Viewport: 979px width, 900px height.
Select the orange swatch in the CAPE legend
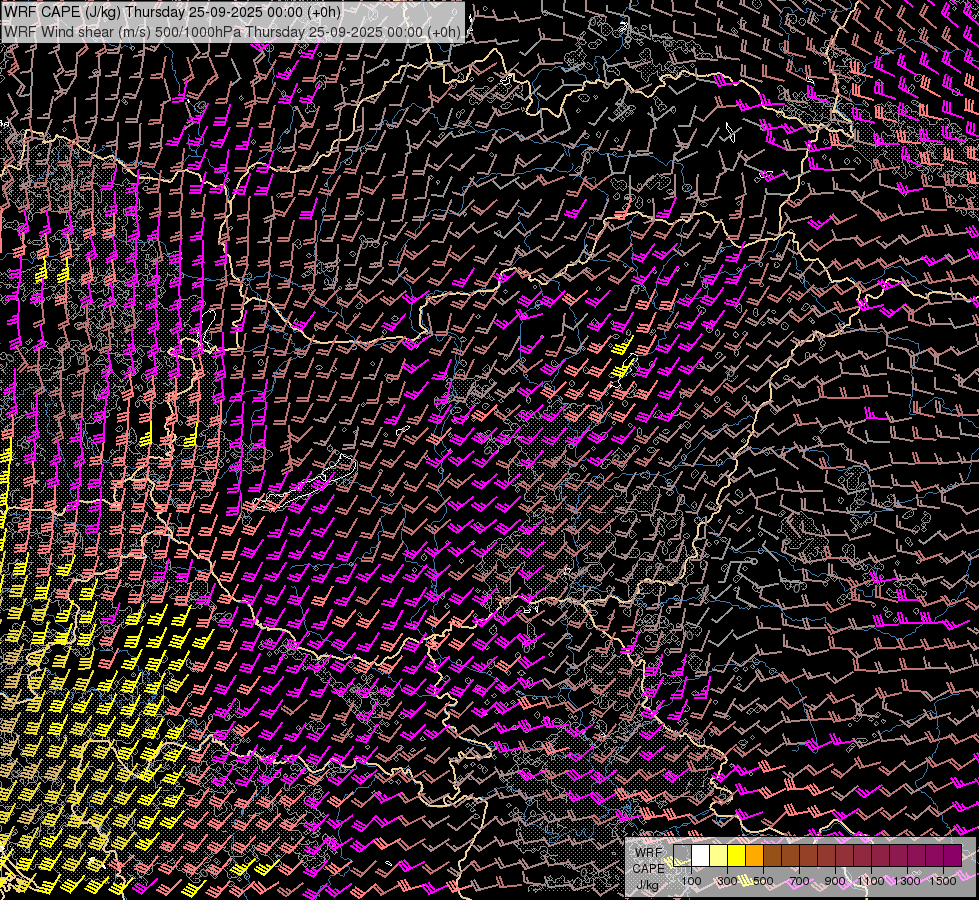tap(755, 855)
